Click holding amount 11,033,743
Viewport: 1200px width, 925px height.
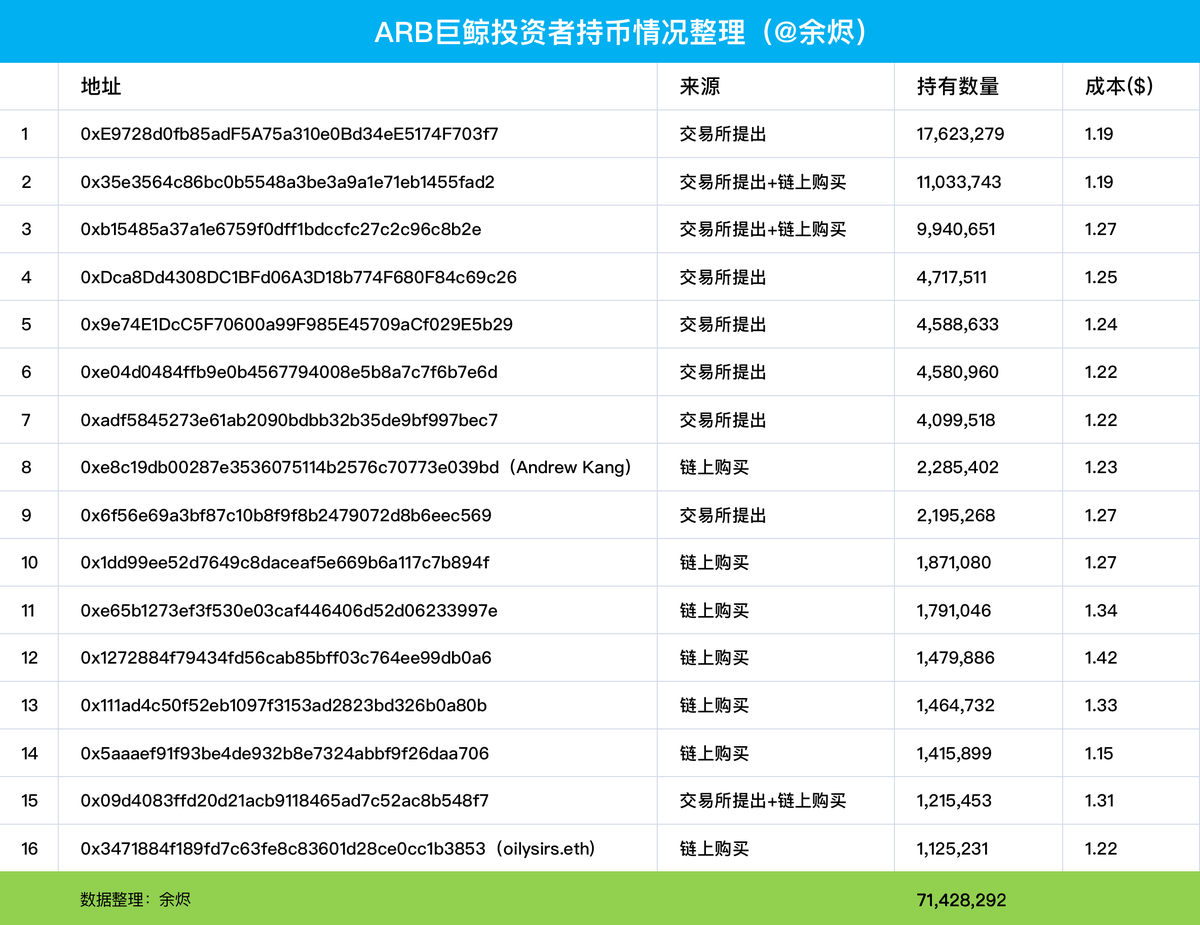click(959, 182)
